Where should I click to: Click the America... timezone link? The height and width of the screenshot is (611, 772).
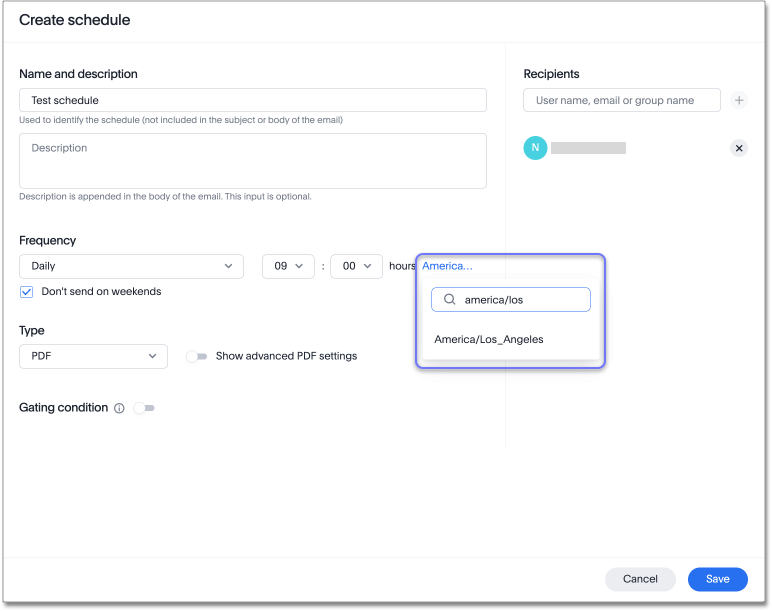(x=447, y=266)
